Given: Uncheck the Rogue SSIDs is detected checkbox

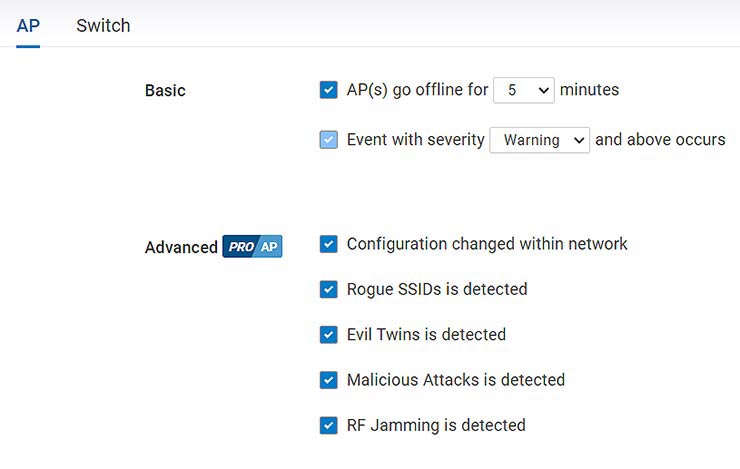Looking at the screenshot, I should coord(328,289).
